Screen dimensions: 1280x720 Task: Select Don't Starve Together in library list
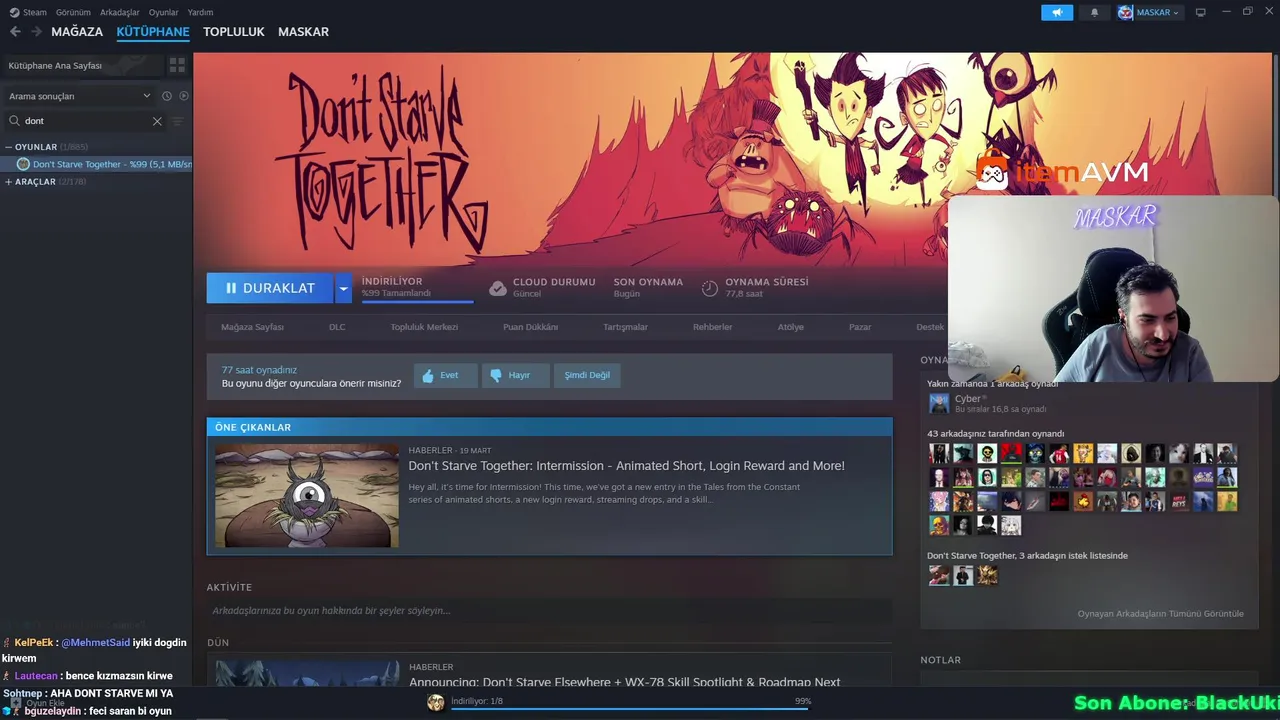click(104, 164)
